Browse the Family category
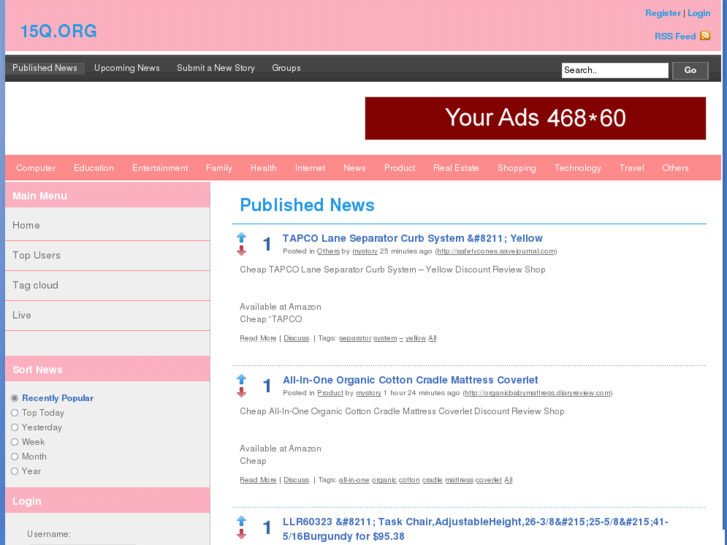Image resolution: width=727 pixels, height=545 pixels. (x=219, y=168)
